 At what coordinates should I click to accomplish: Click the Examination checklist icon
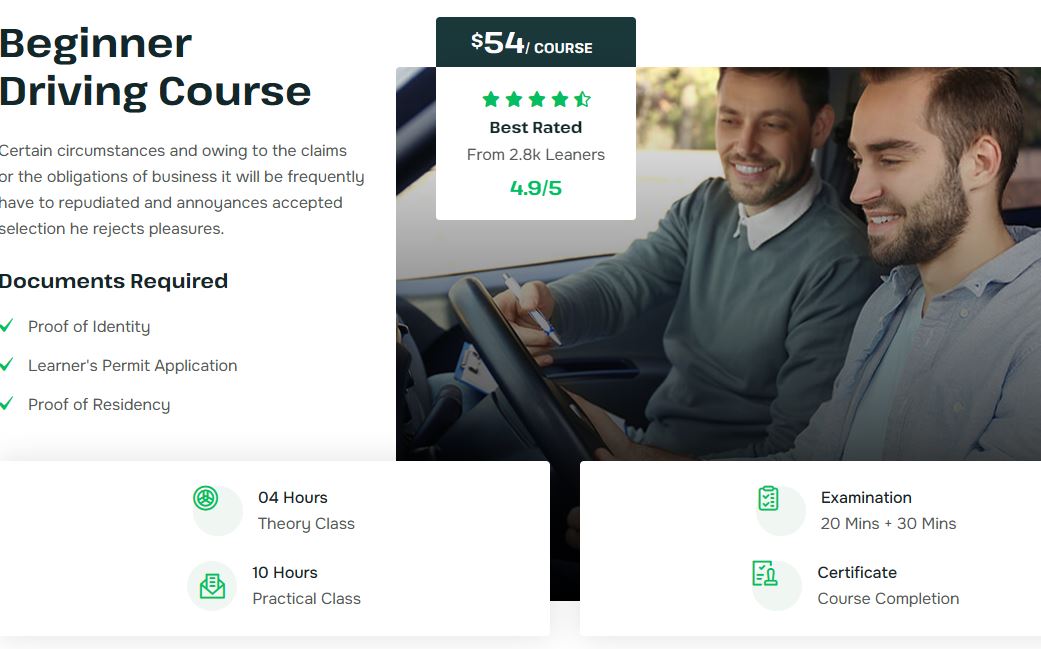[x=768, y=498]
